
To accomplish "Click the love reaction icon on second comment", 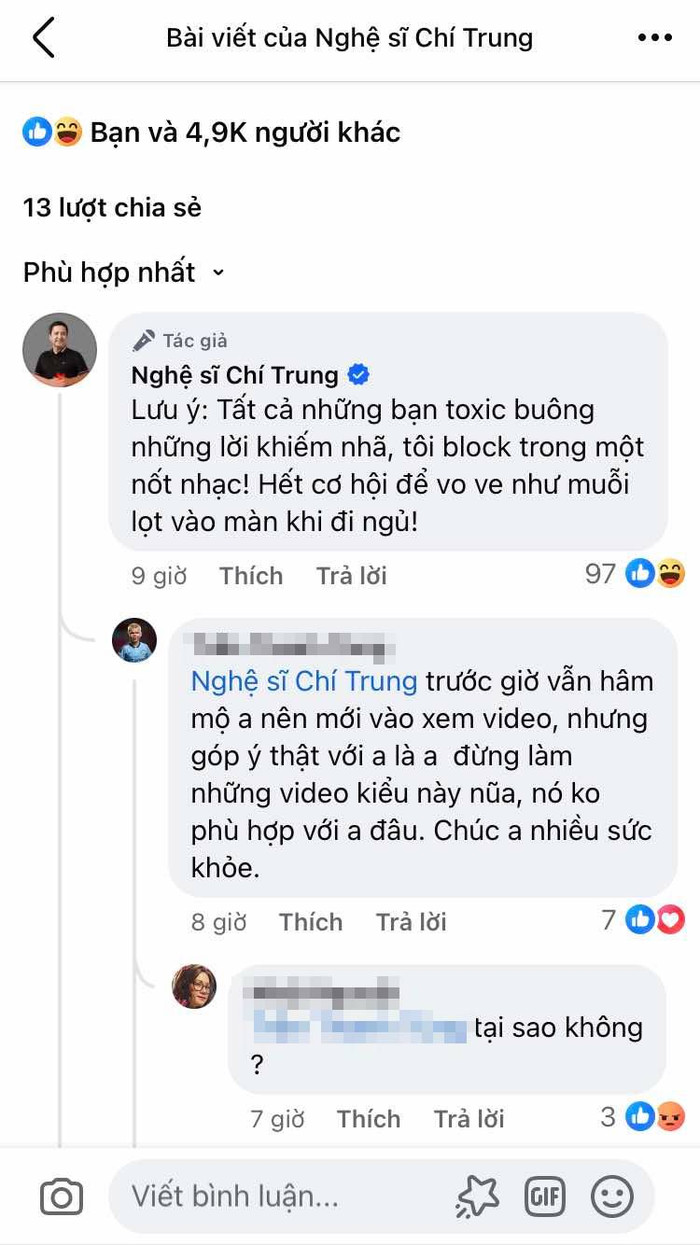I will (x=667, y=921).
